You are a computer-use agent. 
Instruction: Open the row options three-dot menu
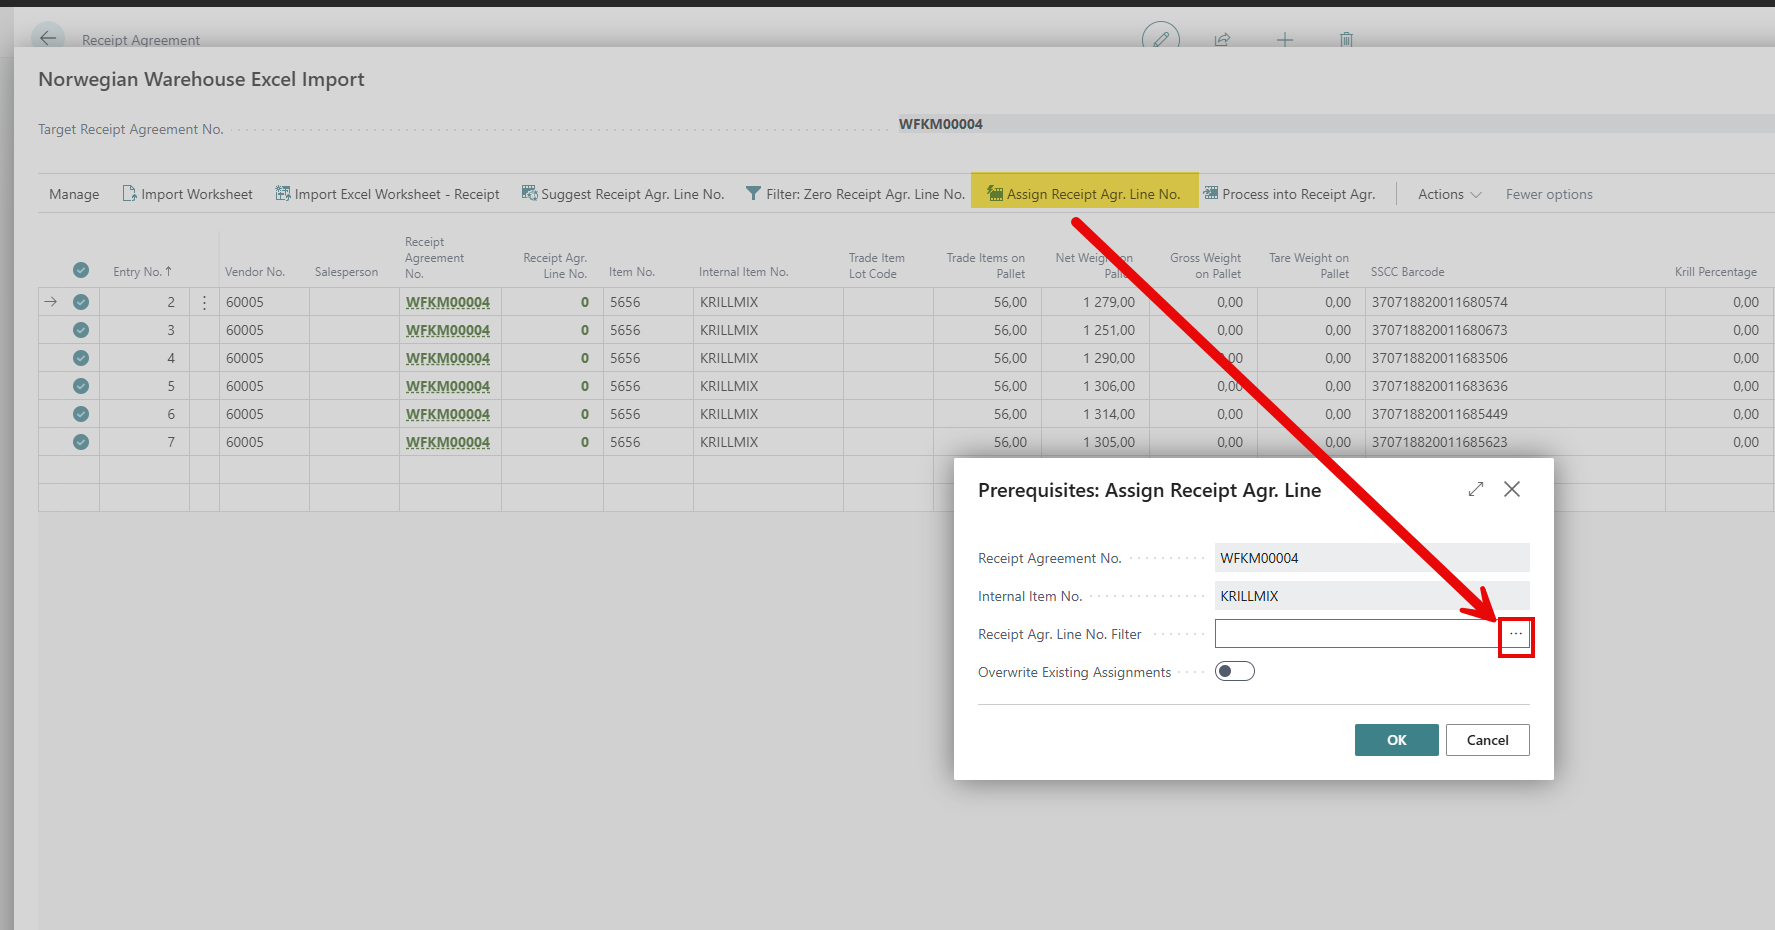[x=205, y=302]
